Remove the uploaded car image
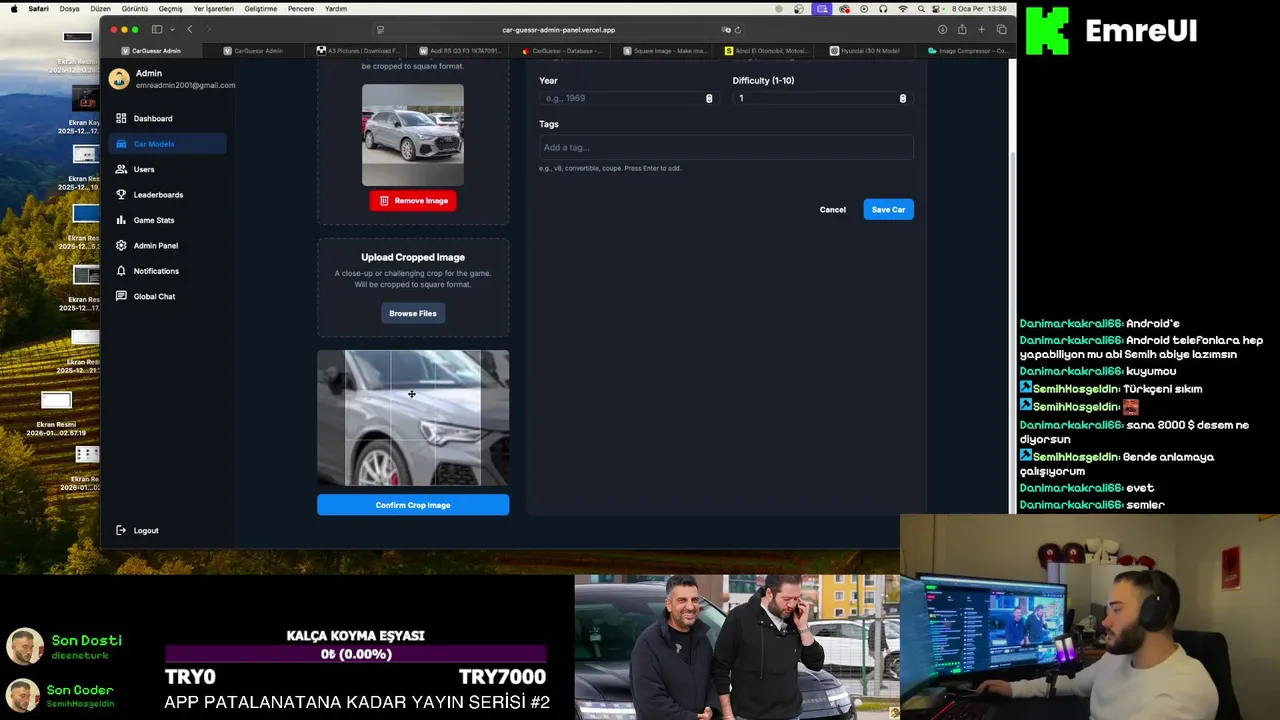The height and width of the screenshot is (720, 1280). (x=413, y=201)
